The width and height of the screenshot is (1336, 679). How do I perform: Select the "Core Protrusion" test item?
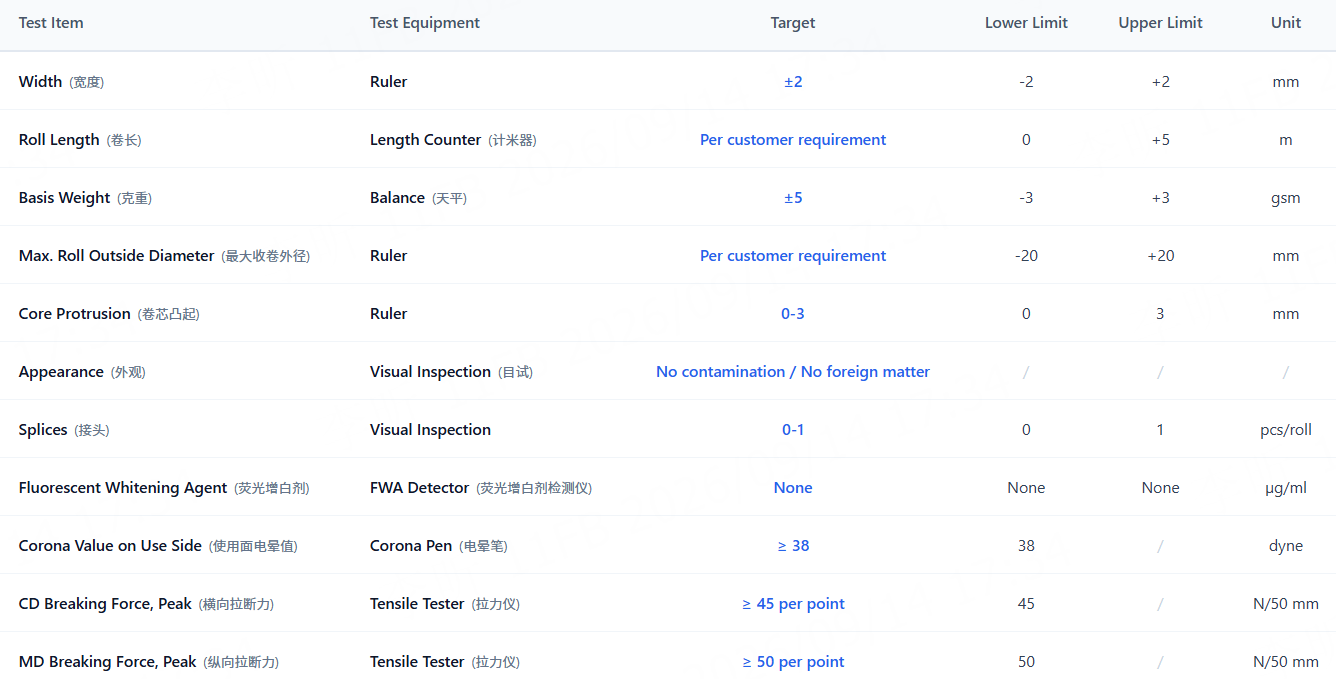(x=109, y=314)
